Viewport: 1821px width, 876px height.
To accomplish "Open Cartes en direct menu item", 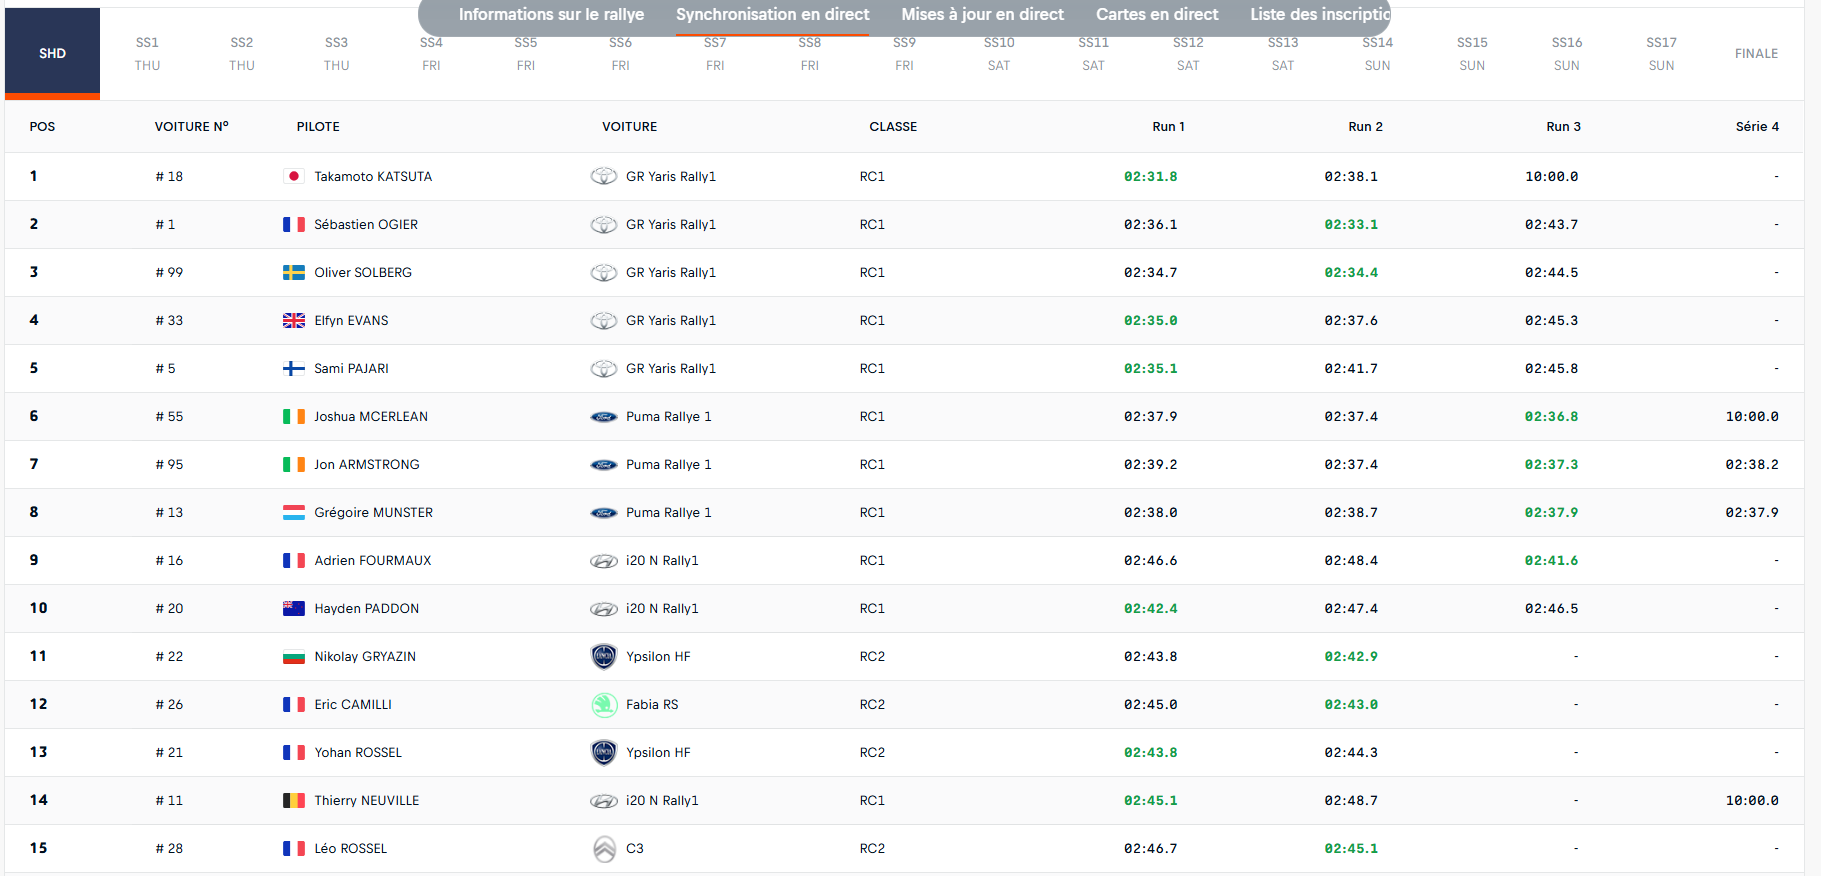I will pyautogui.click(x=1157, y=15).
